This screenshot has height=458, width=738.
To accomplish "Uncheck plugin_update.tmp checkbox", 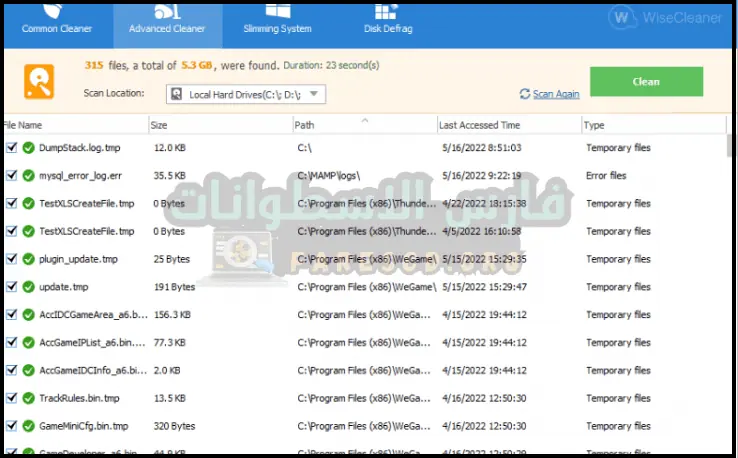I will [11, 259].
